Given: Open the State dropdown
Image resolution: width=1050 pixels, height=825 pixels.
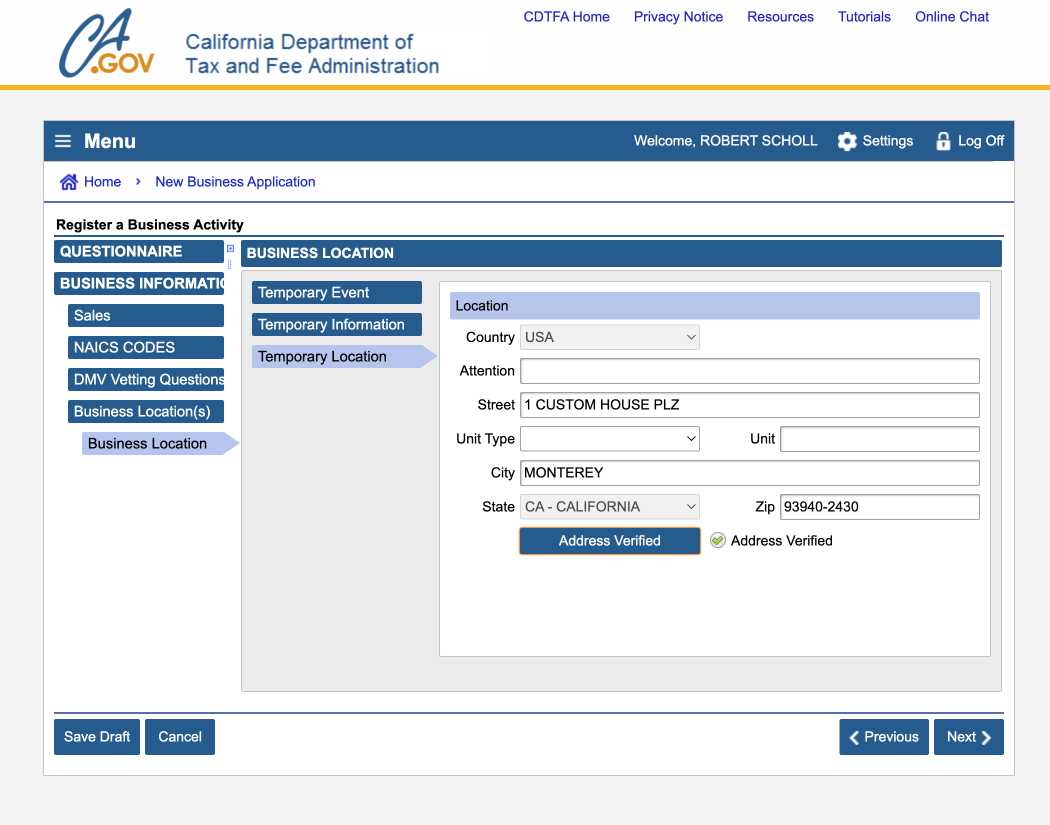Looking at the screenshot, I should 609,507.
